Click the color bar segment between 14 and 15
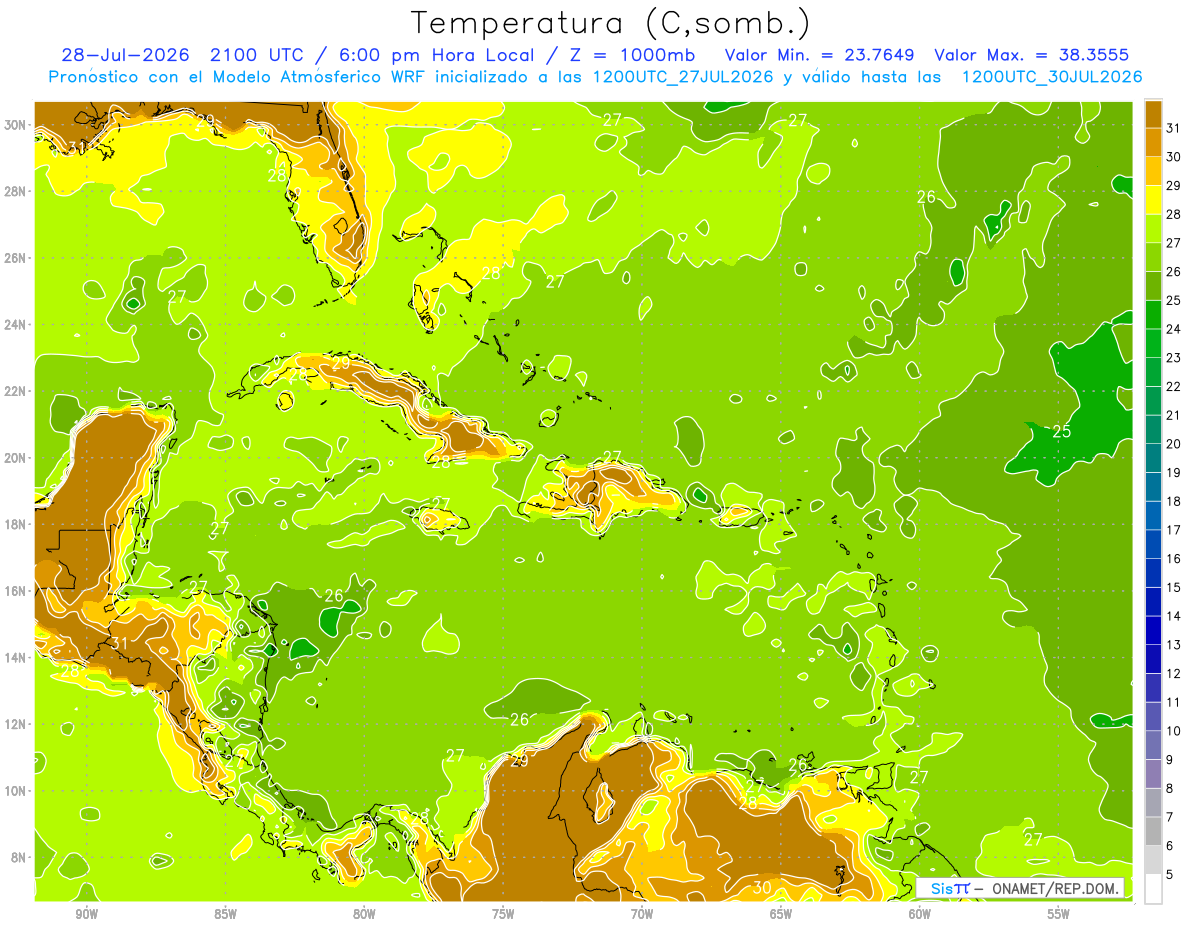This screenshot has height=927, width=1200. [x=1153, y=601]
